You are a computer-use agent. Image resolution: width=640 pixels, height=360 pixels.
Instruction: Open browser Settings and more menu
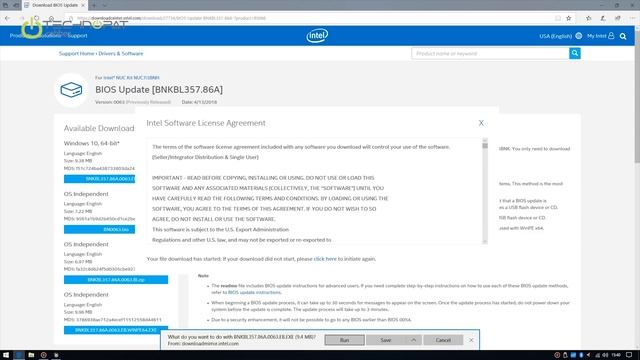point(632,18)
